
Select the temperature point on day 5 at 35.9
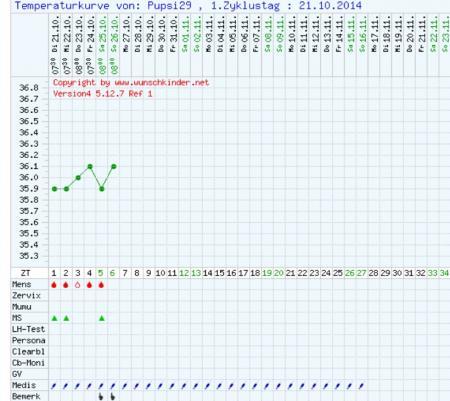(x=102, y=189)
